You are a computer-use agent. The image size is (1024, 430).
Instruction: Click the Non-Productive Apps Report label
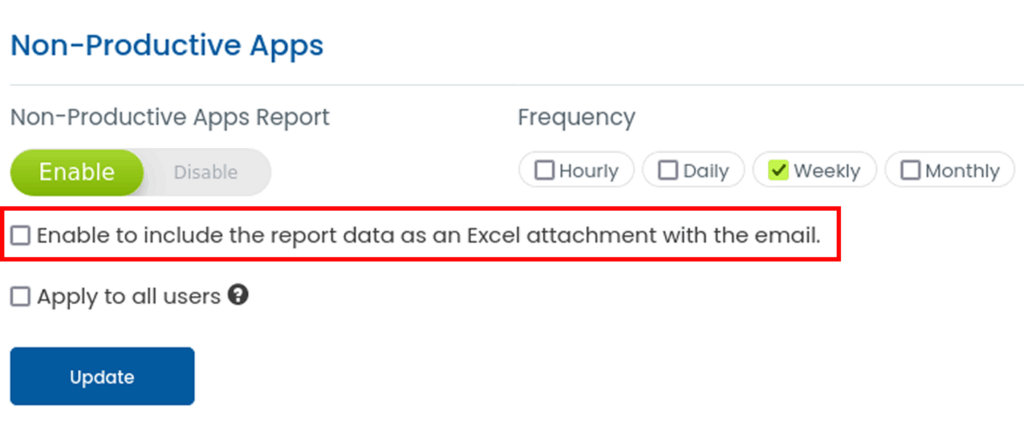point(170,117)
